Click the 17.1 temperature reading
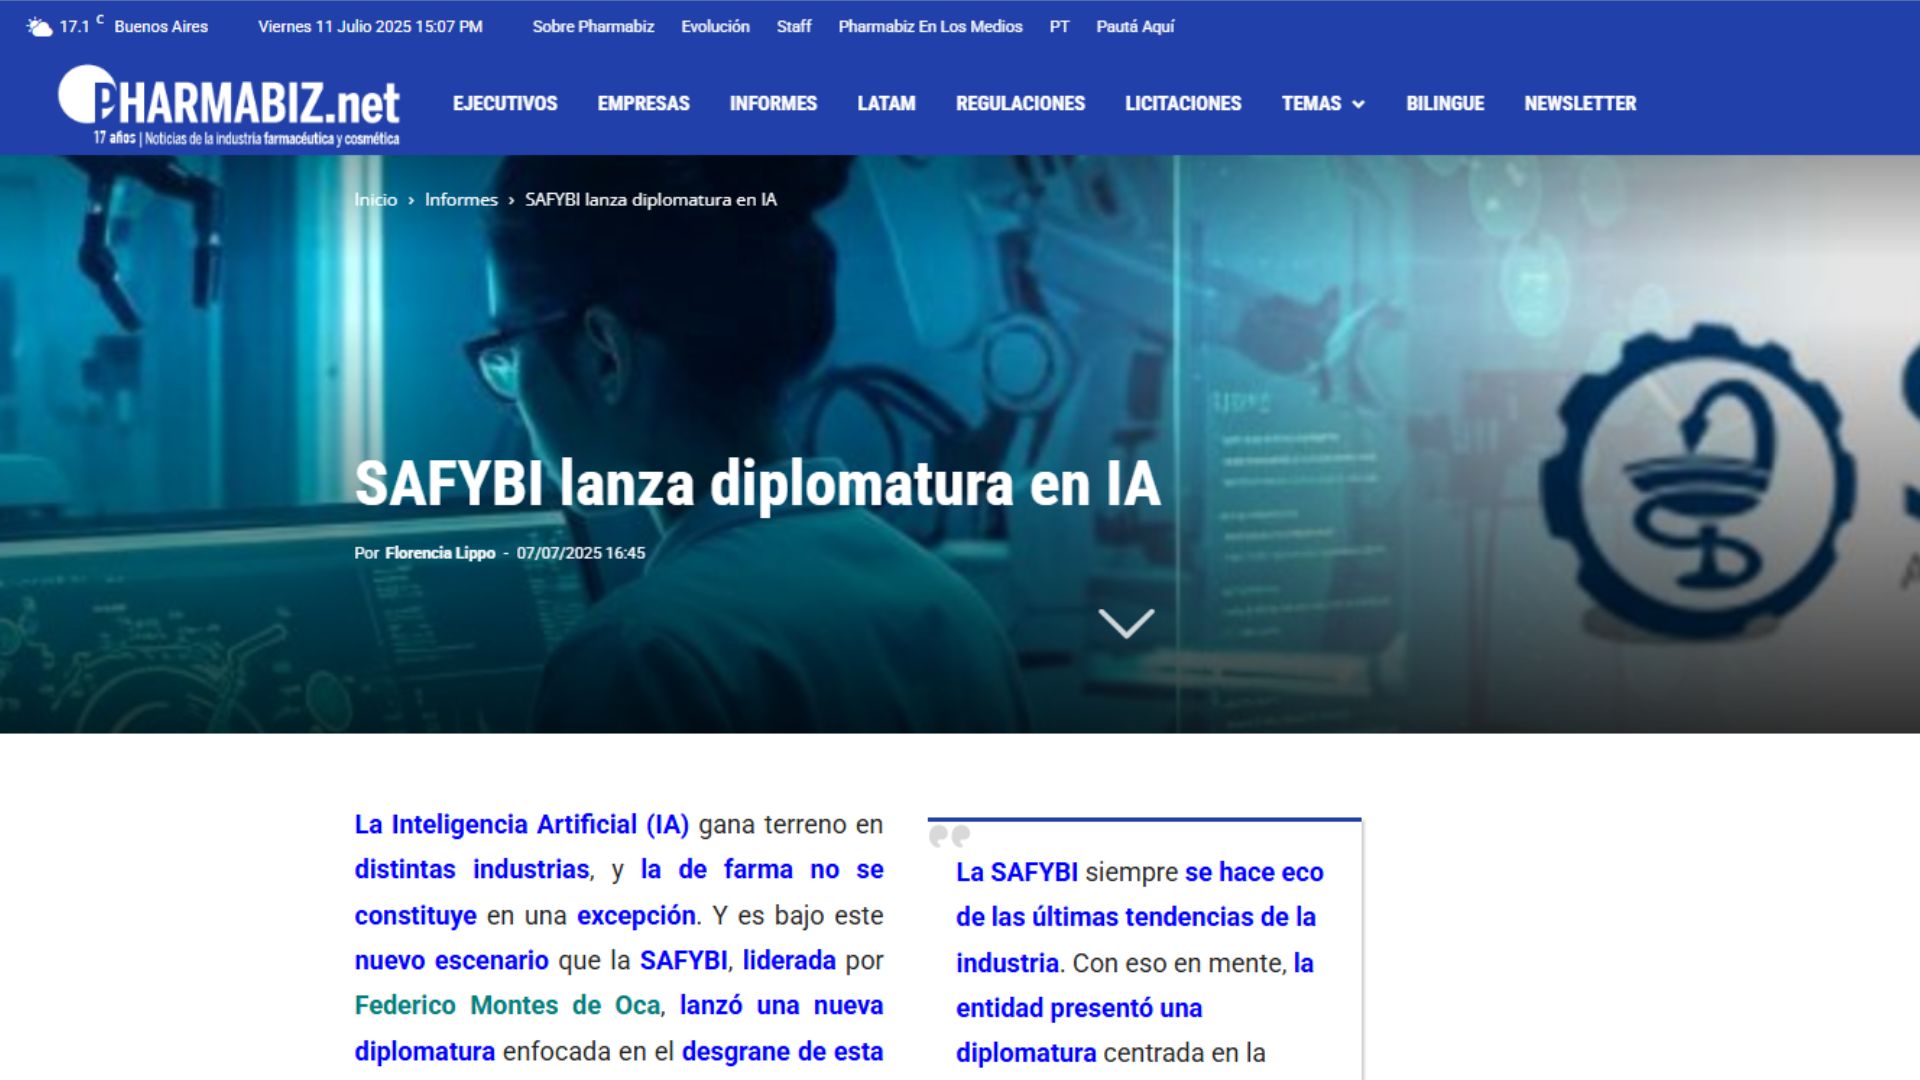The width and height of the screenshot is (1920, 1080). point(75,27)
